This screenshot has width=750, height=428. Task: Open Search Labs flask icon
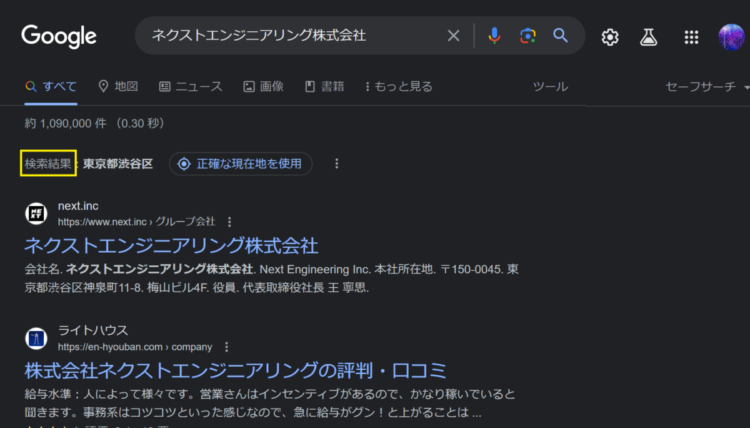coord(648,37)
